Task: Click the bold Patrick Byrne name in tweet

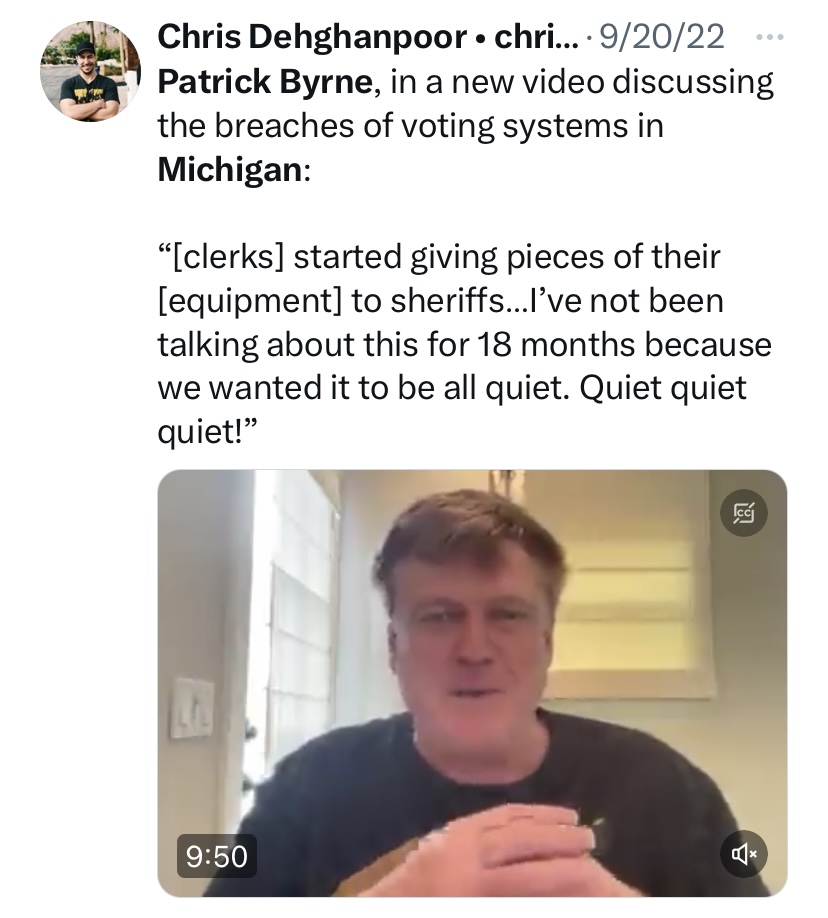Action: (265, 81)
